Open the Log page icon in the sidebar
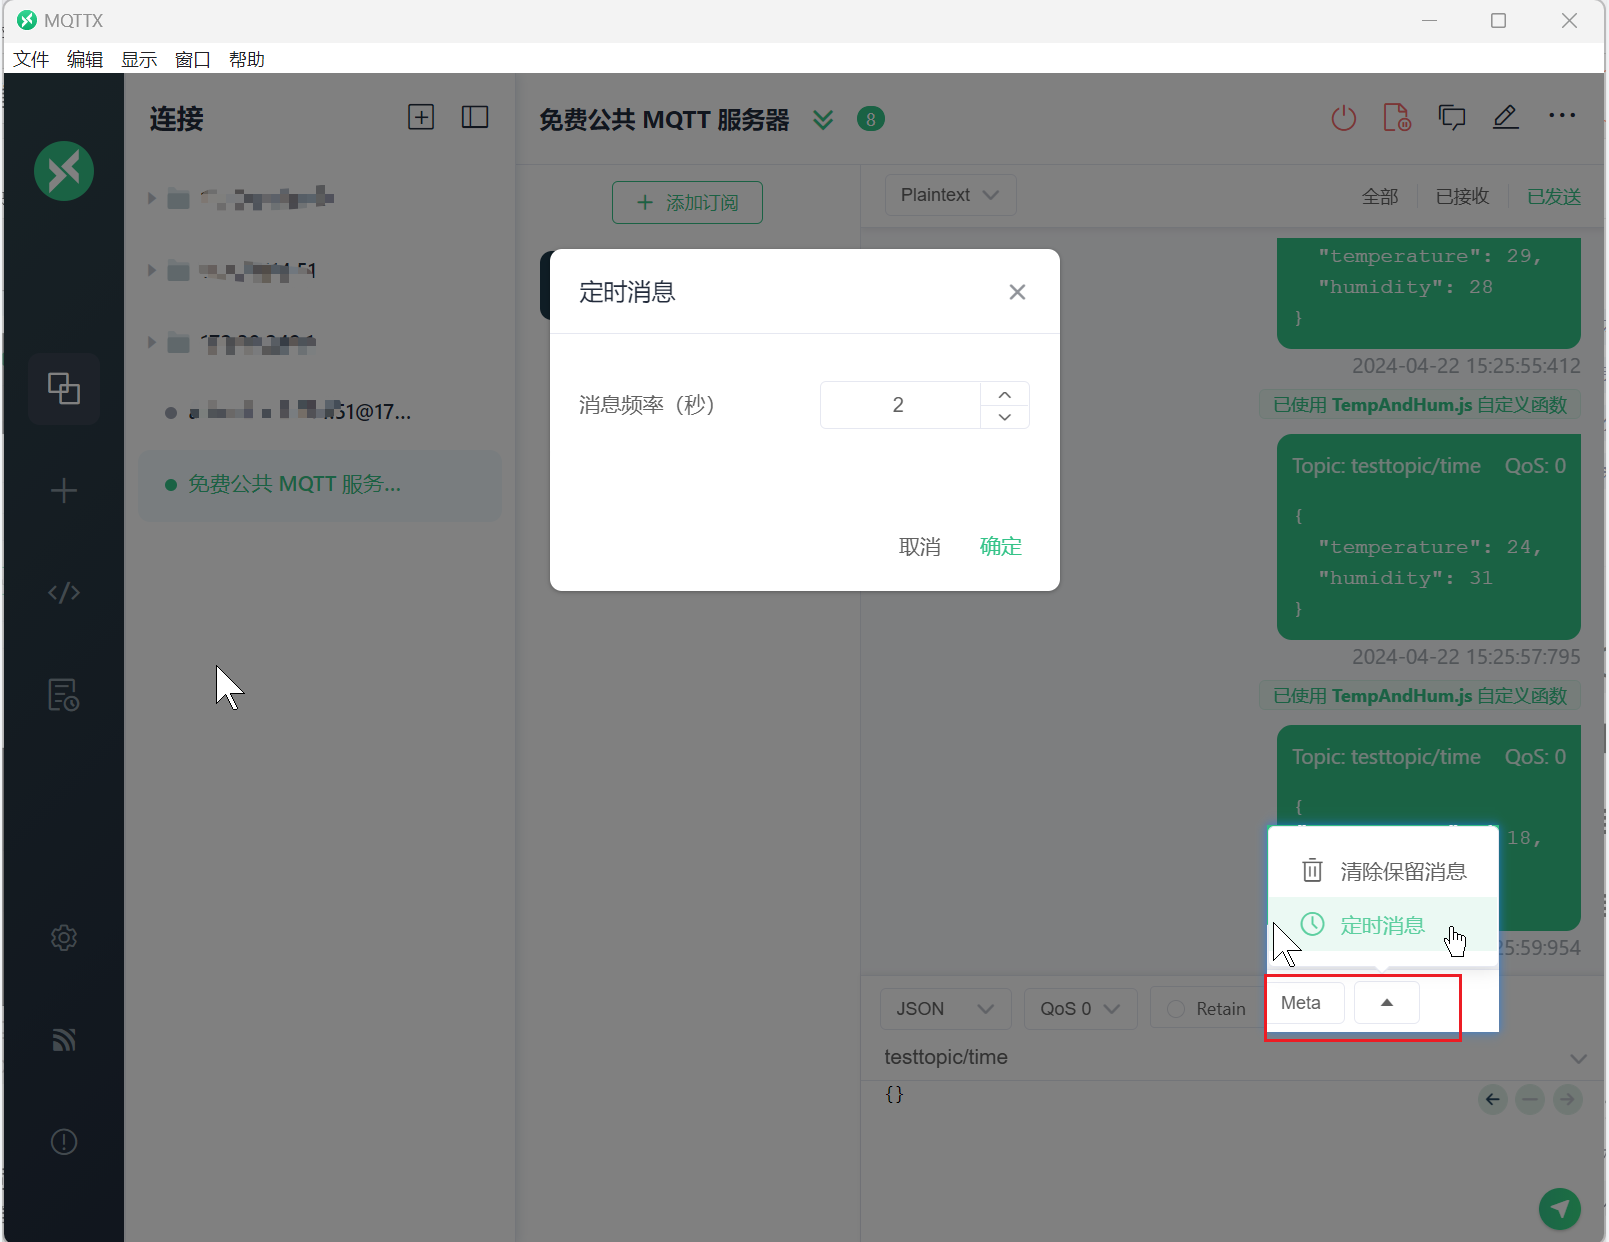The image size is (1609, 1242). click(x=64, y=694)
